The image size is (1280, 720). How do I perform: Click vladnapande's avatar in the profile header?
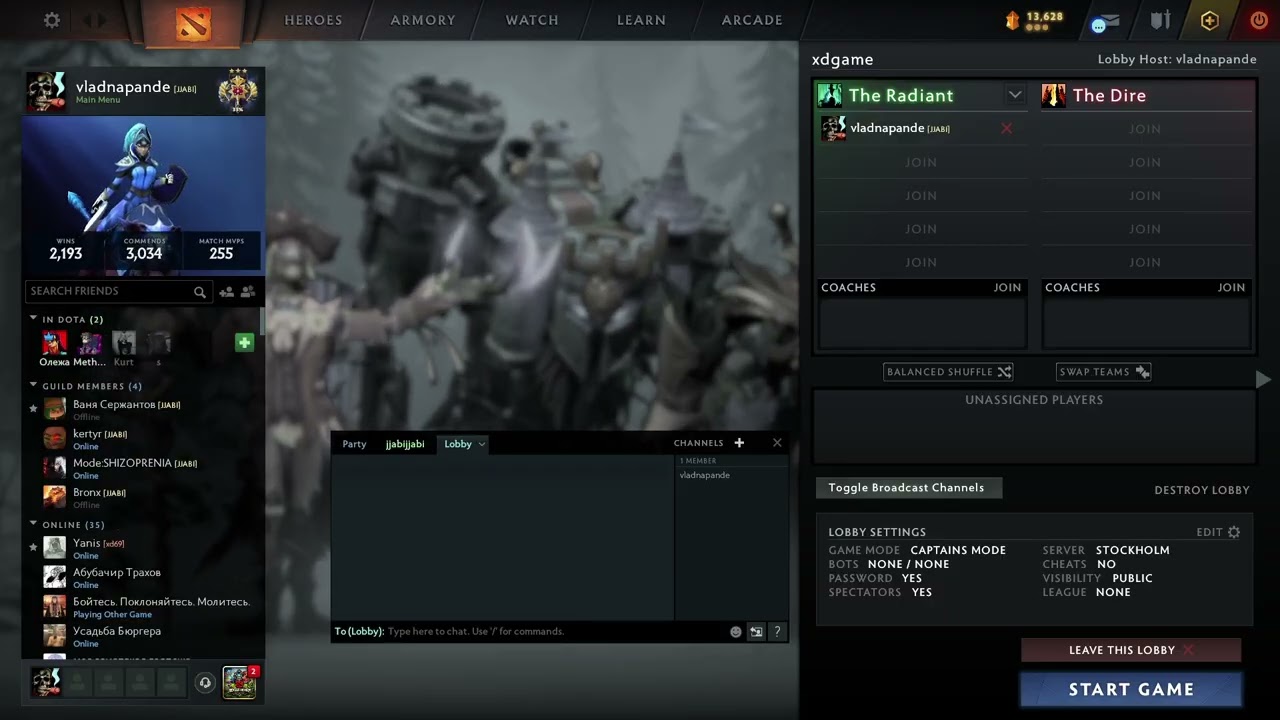47,91
